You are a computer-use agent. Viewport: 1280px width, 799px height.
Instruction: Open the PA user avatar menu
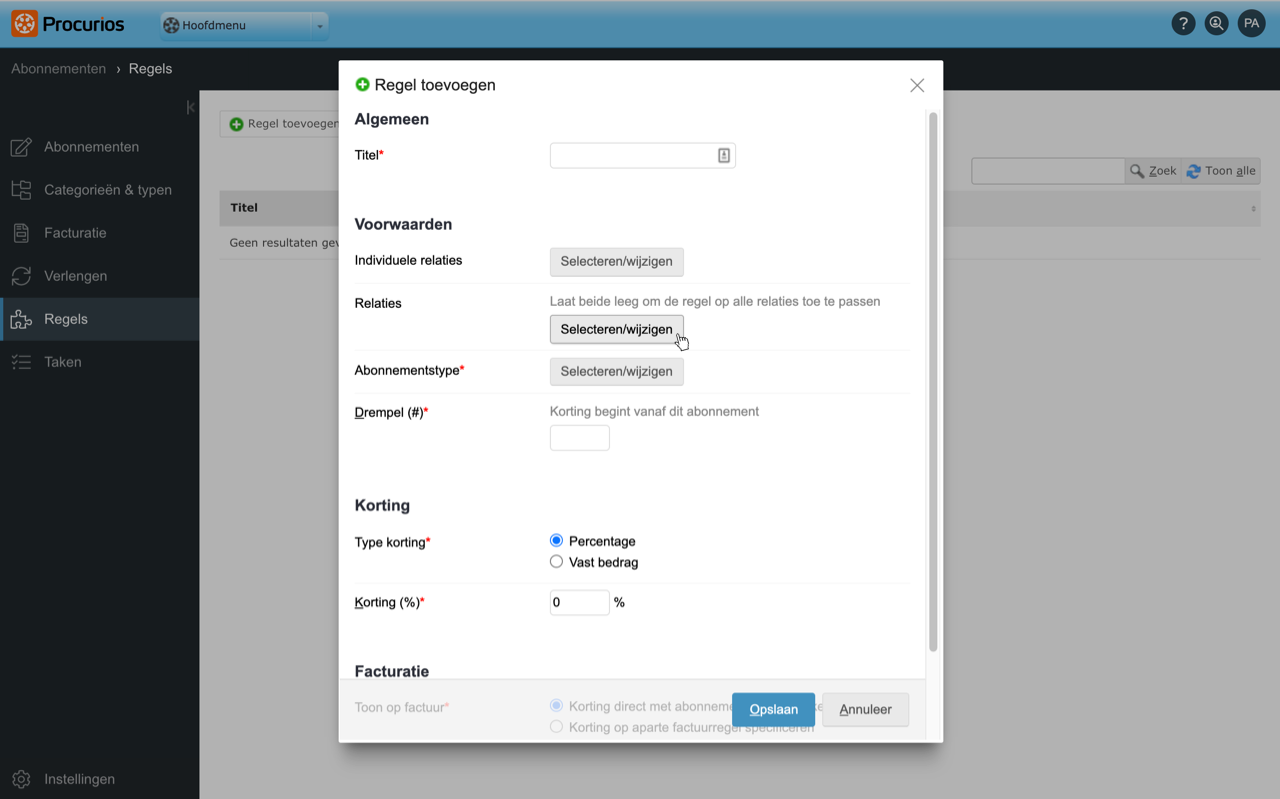click(1251, 24)
